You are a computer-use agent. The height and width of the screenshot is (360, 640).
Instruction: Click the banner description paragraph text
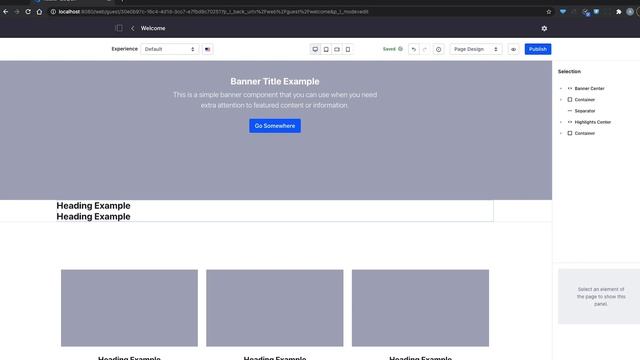pos(275,100)
